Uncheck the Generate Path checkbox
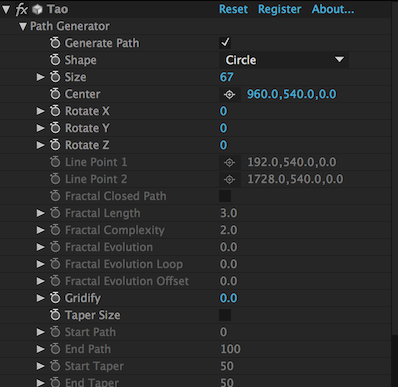 [225, 43]
